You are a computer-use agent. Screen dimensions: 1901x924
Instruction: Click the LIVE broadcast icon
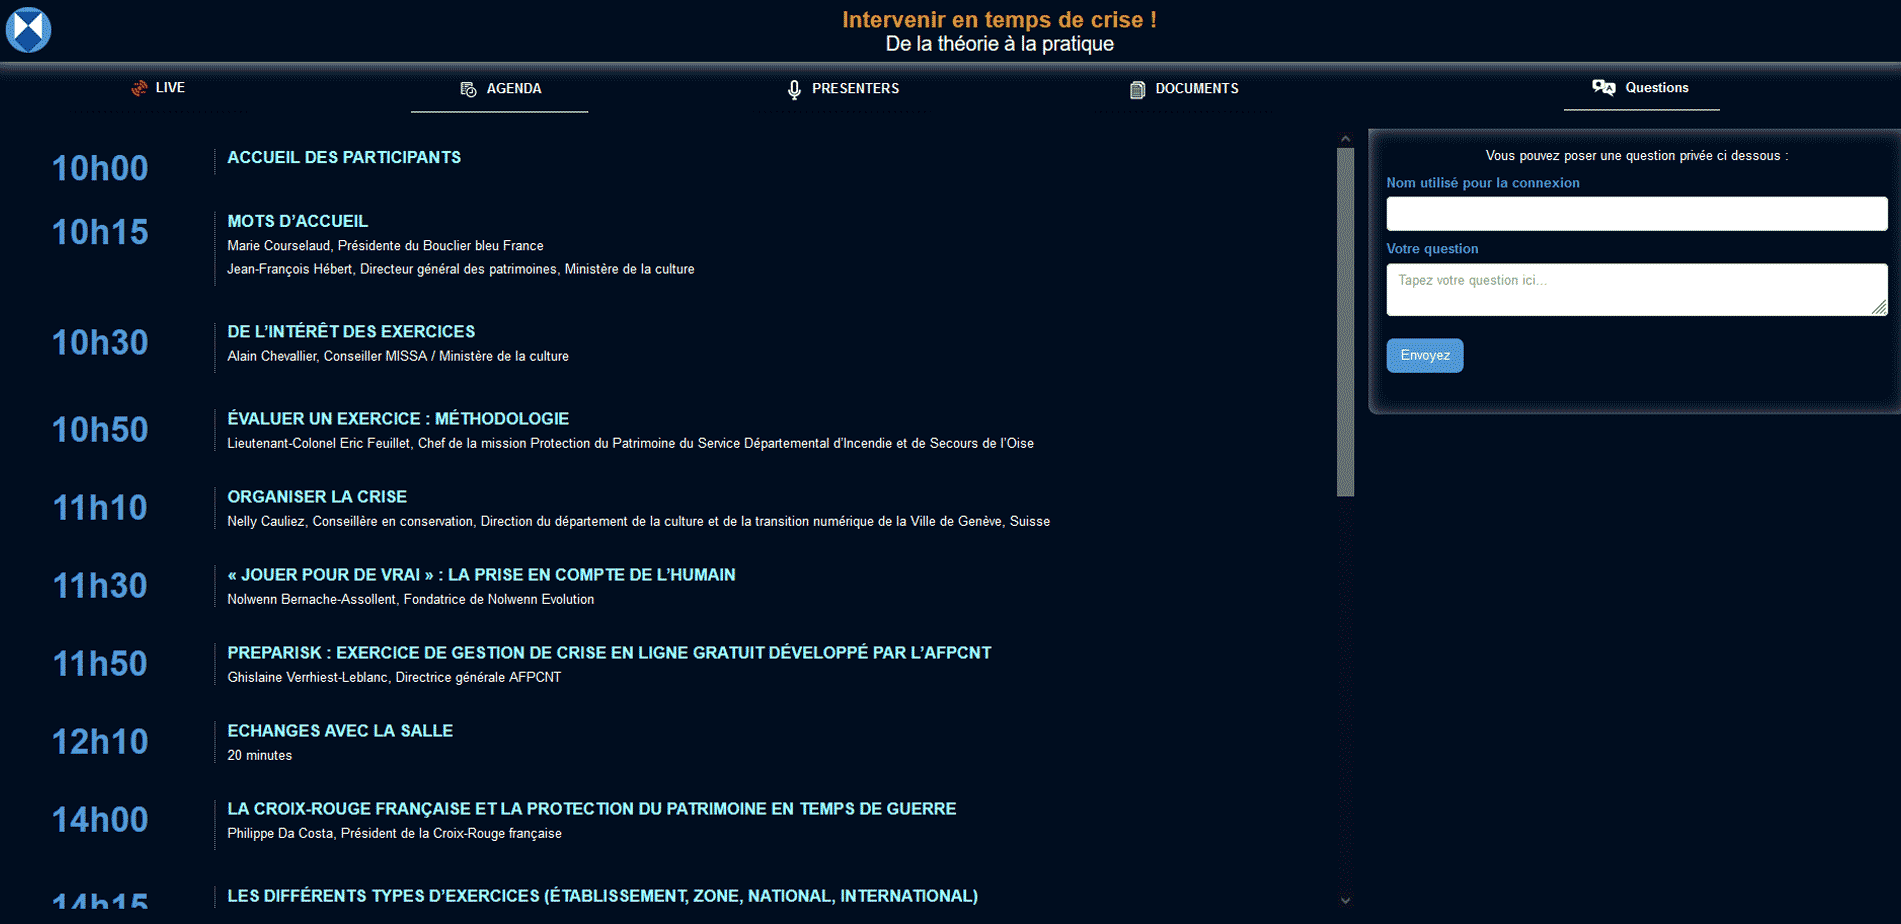click(139, 88)
